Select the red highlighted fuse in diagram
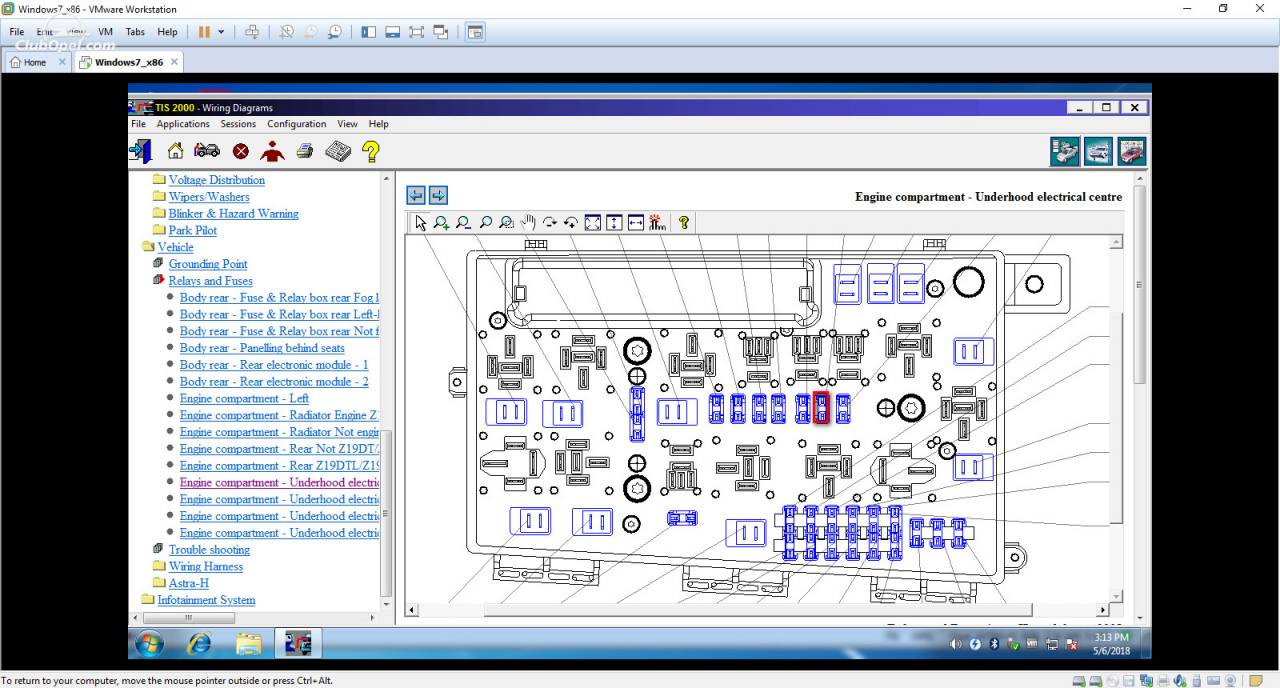 coord(821,407)
